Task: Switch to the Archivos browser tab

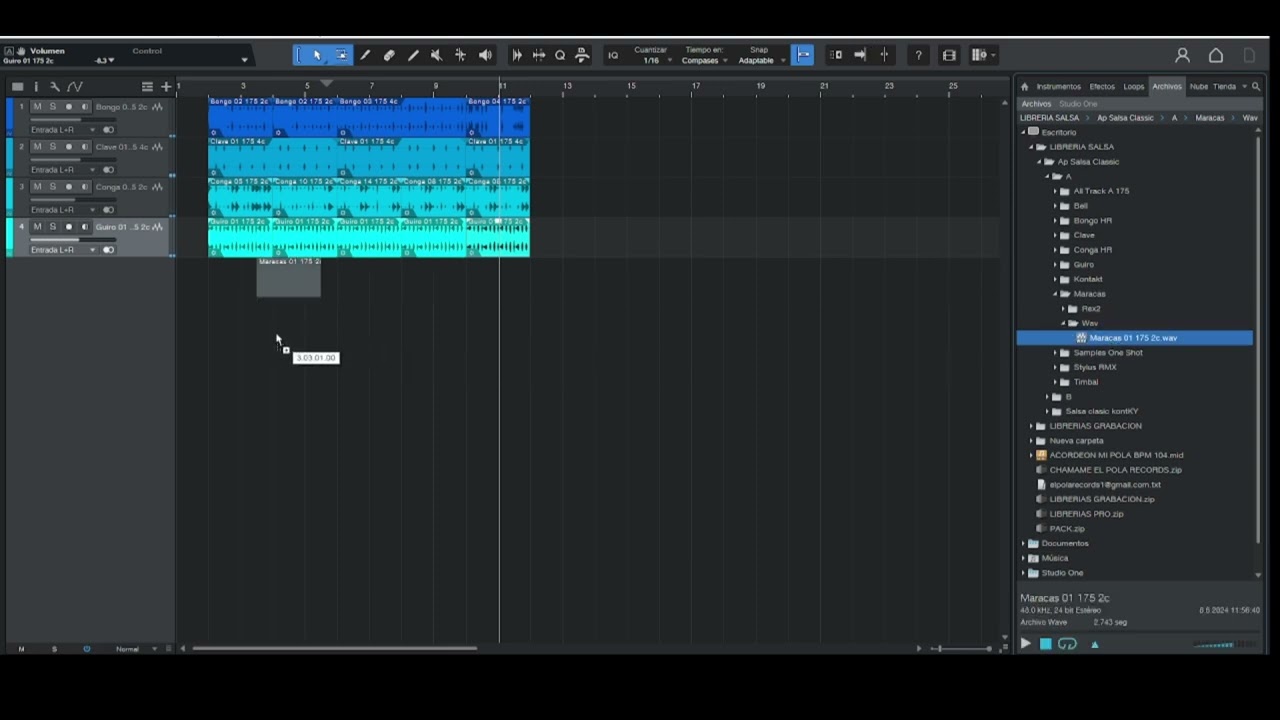Action: click(1167, 87)
